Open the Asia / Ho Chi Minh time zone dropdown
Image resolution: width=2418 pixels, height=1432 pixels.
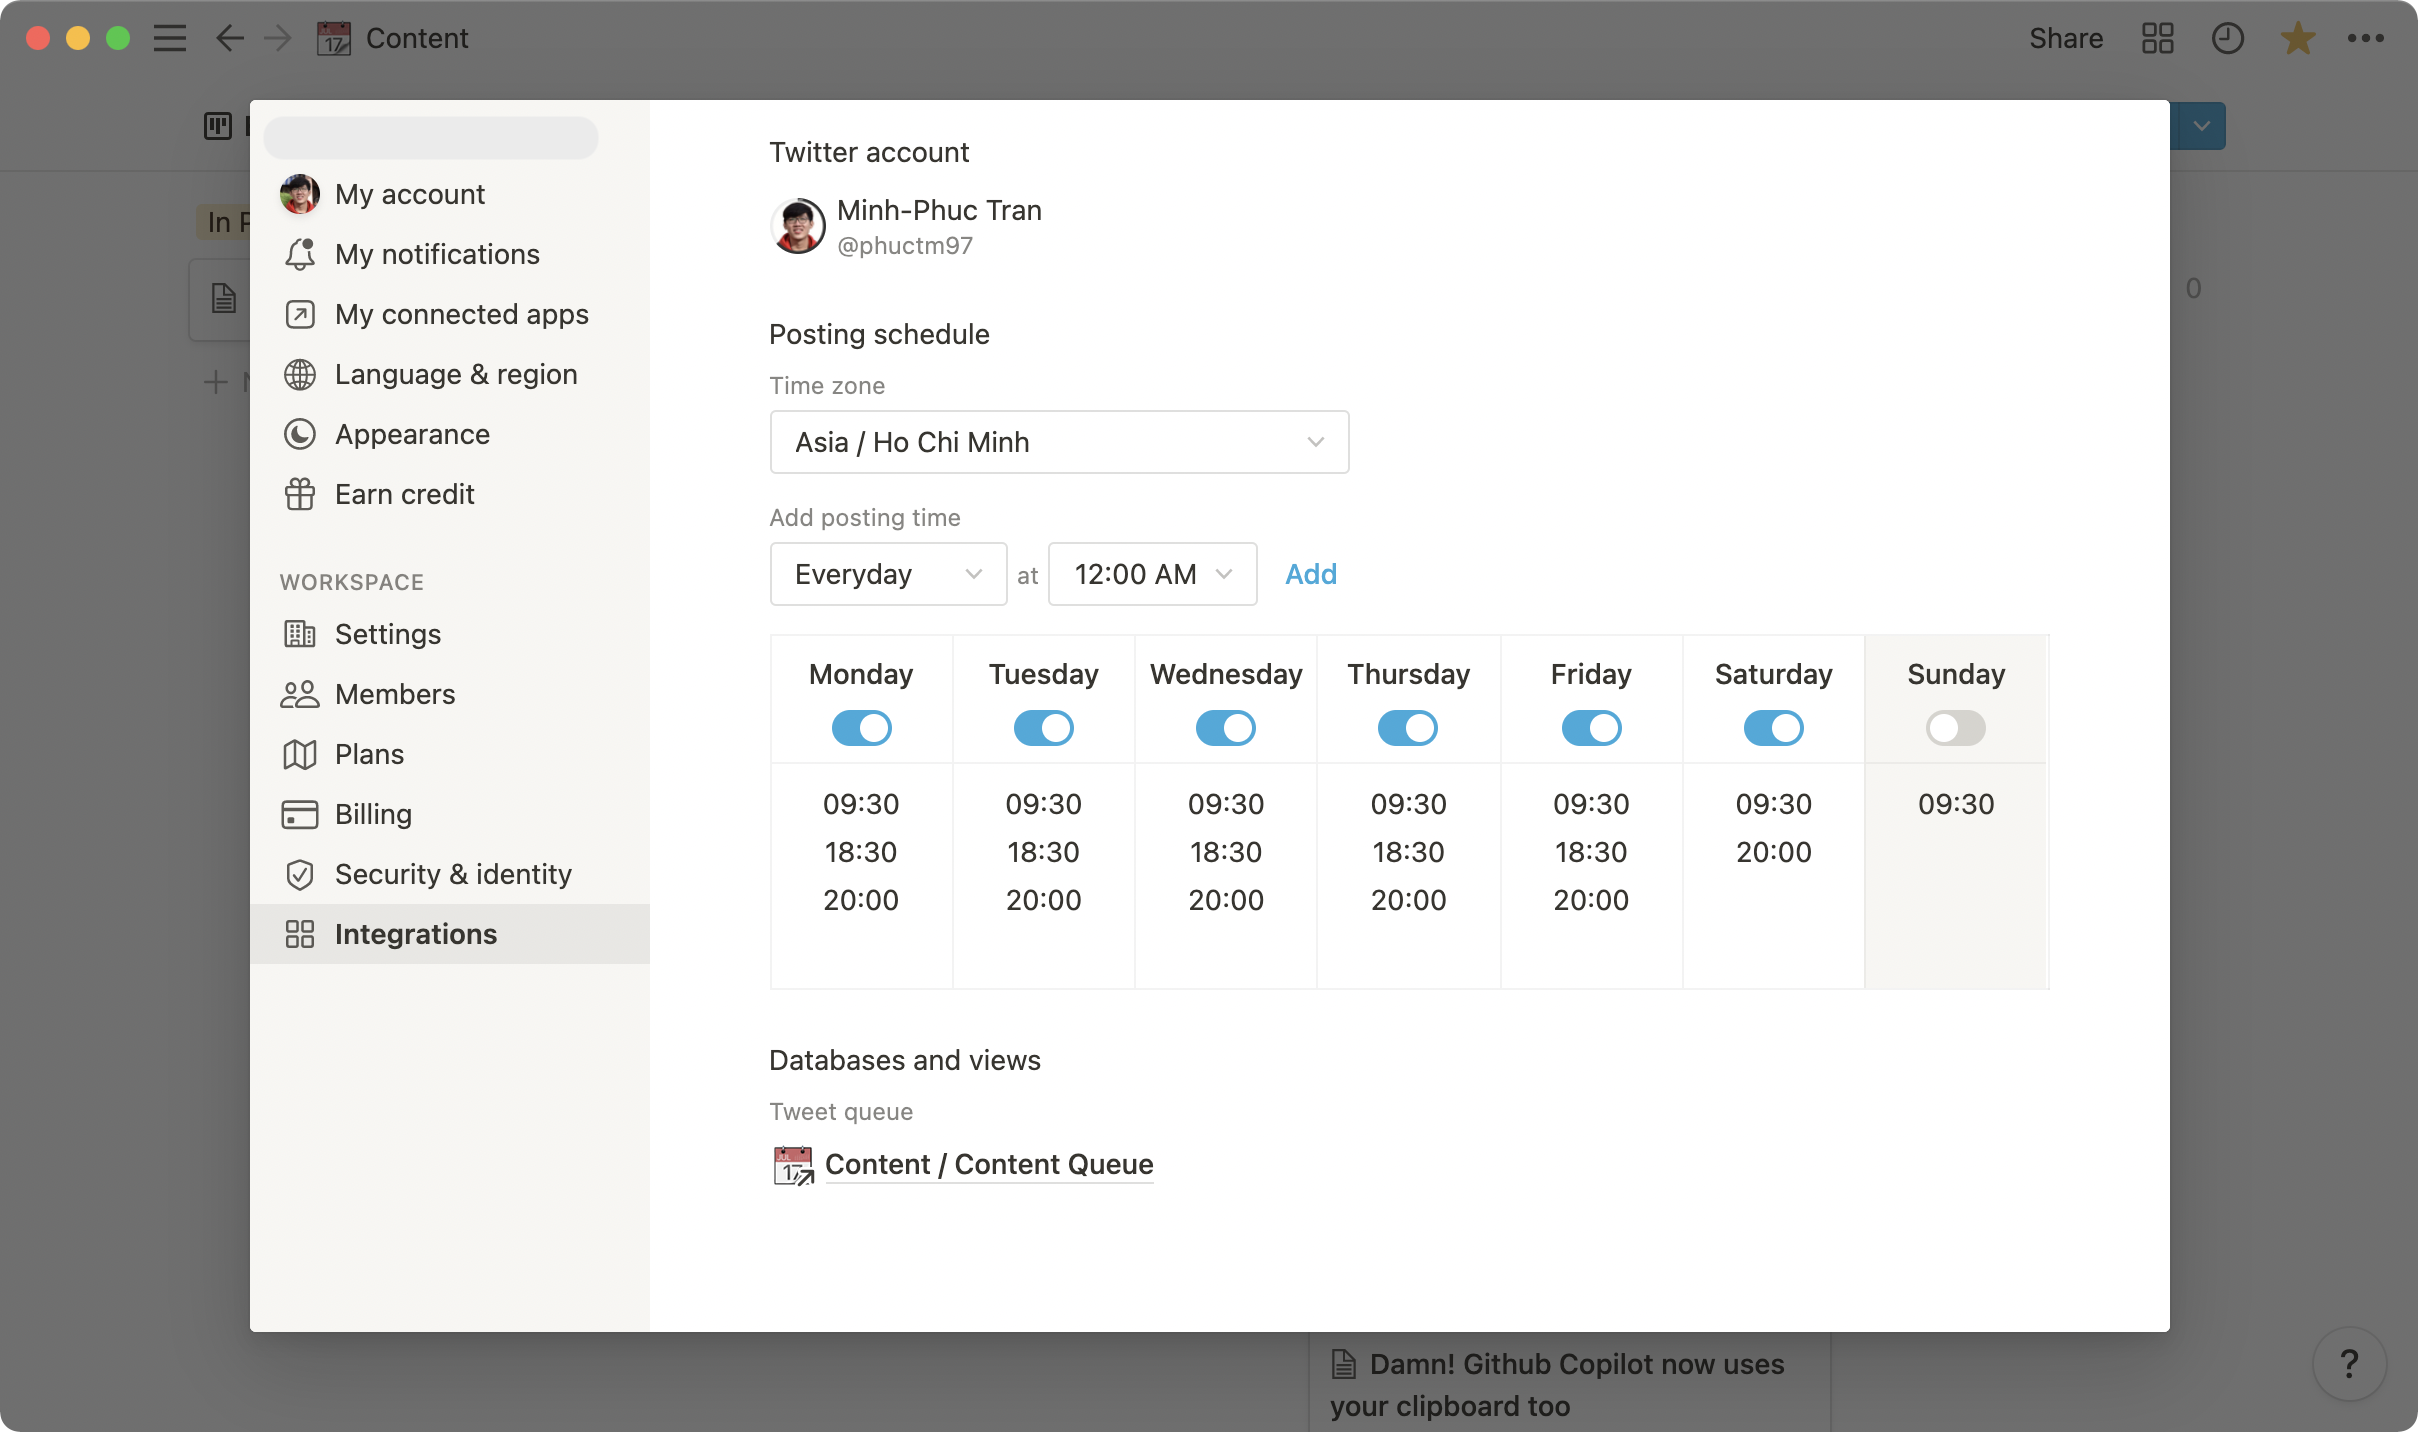(x=1059, y=442)
